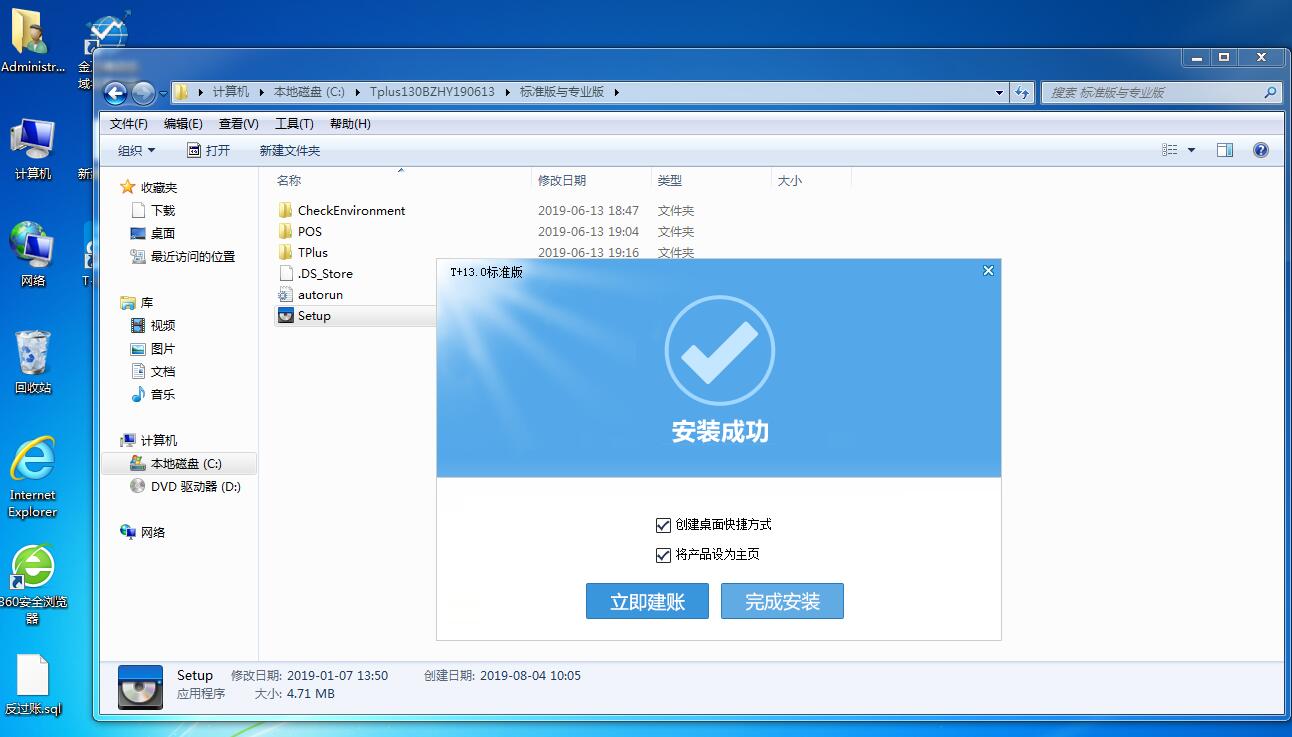This screenshot has height=737, width=1292.
Task: Click the 立即建账 button
Action: 647,601
